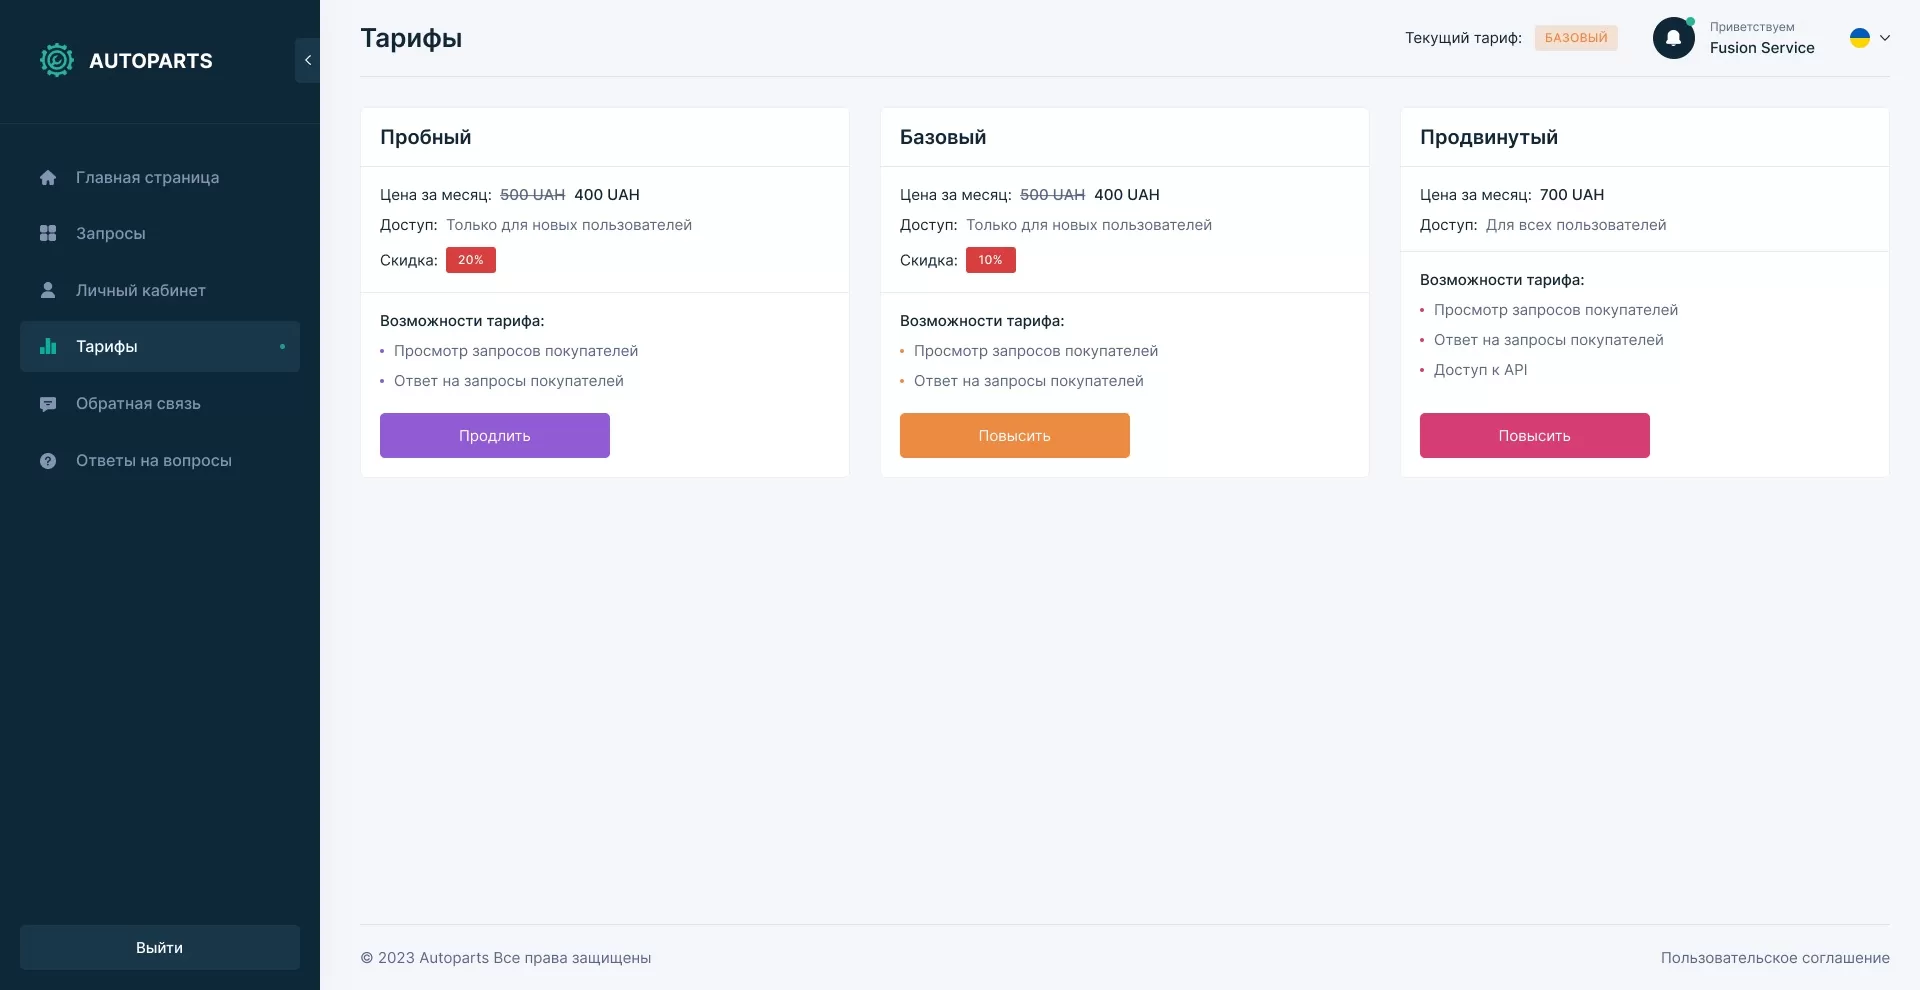Click the pink Повысить button in Продвинутый
Image resolution: width=1920 pixels, height=990 pixels.
[x=1535, y=436]
